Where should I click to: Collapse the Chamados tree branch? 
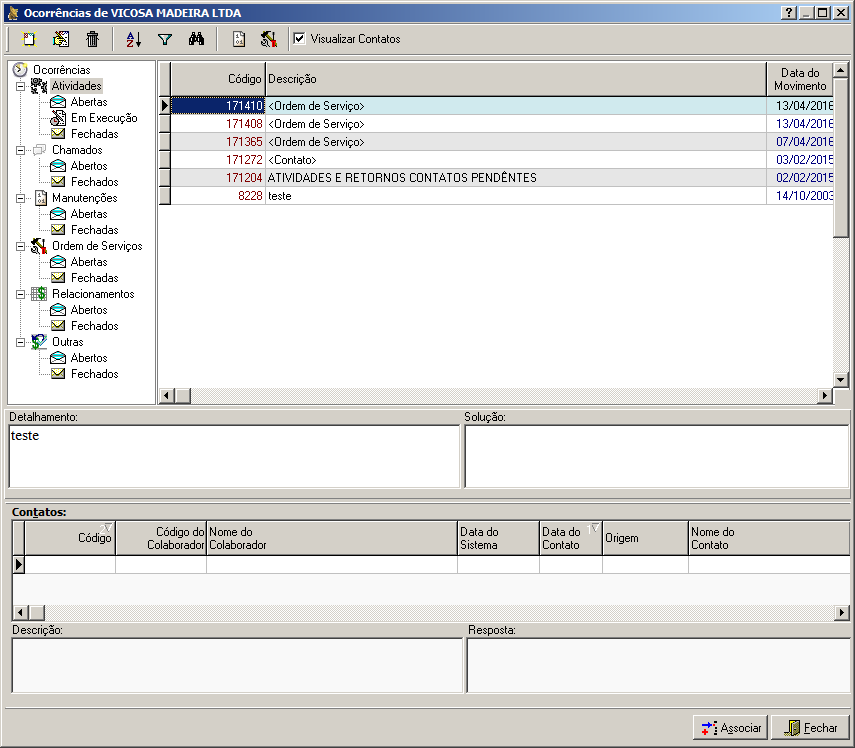click(x=20, y=150)
